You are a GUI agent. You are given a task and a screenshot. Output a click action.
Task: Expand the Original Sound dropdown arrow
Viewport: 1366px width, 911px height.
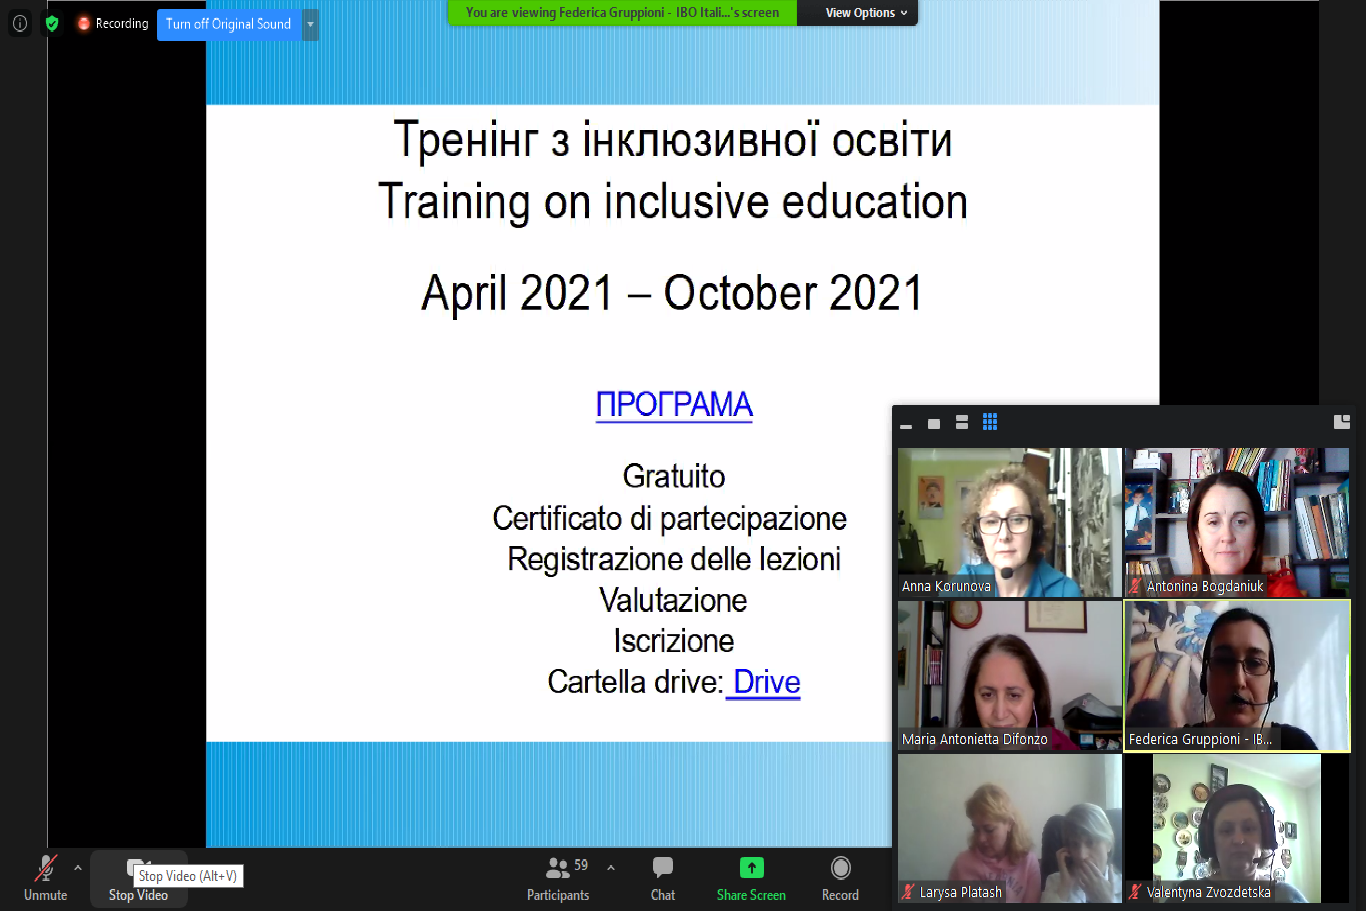(310, 24)
